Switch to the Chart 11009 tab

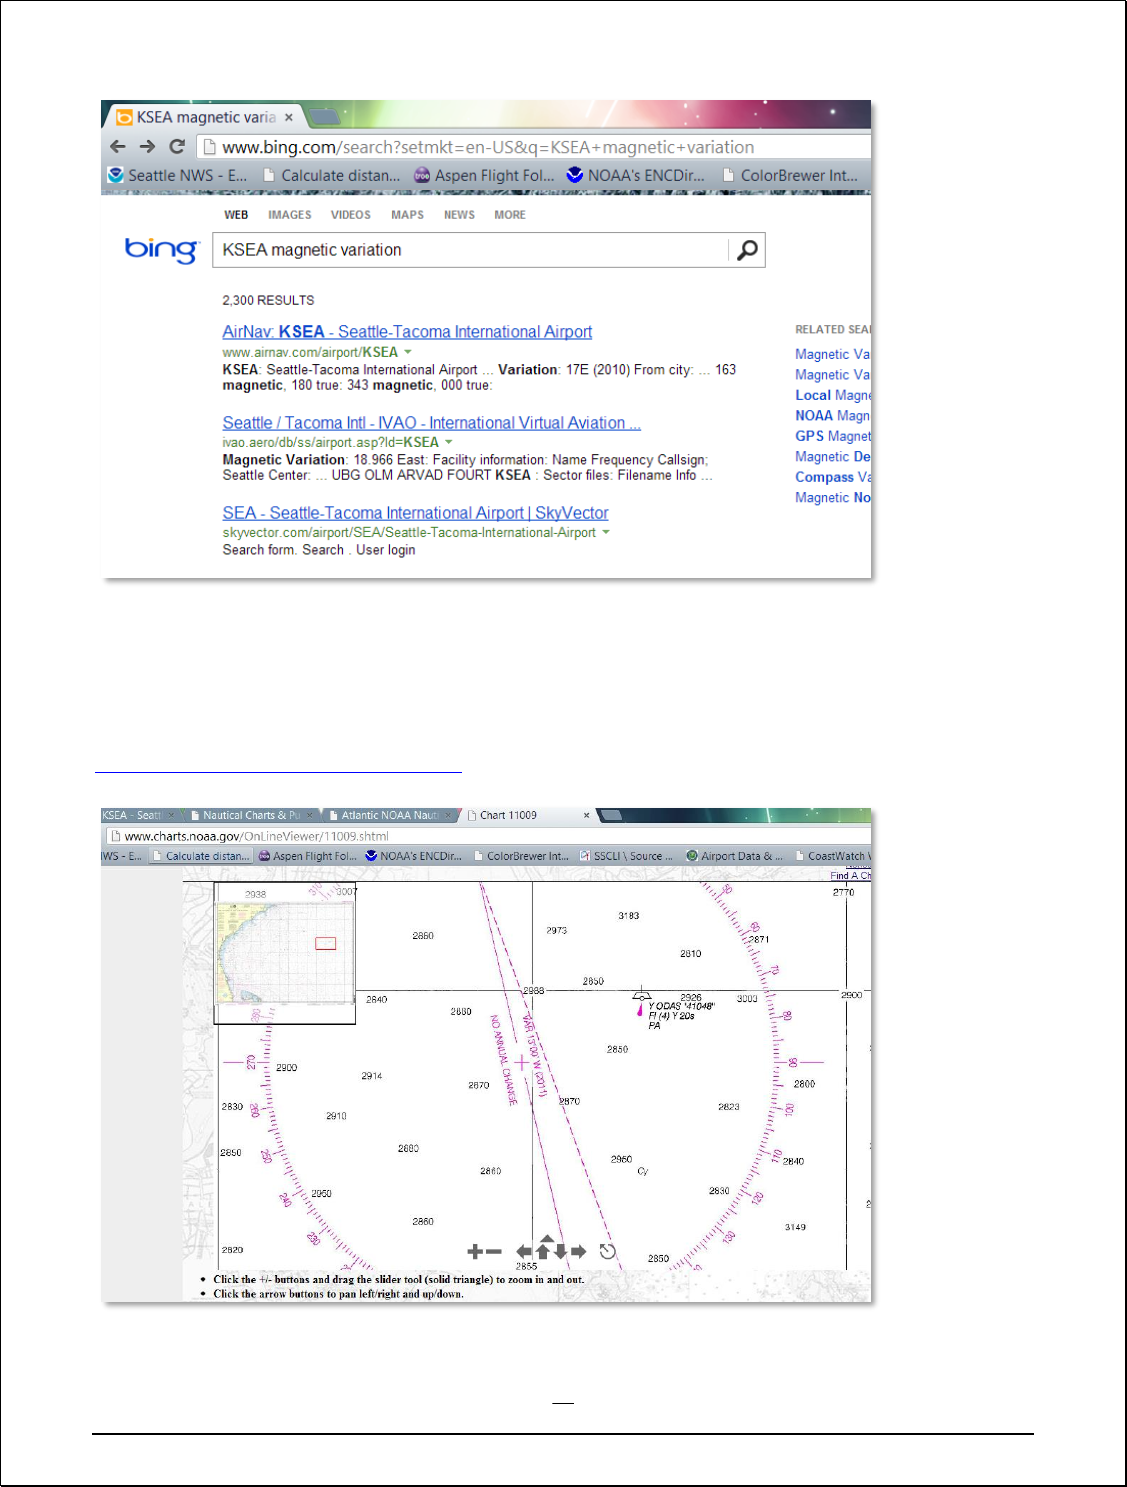pos(527,815)
